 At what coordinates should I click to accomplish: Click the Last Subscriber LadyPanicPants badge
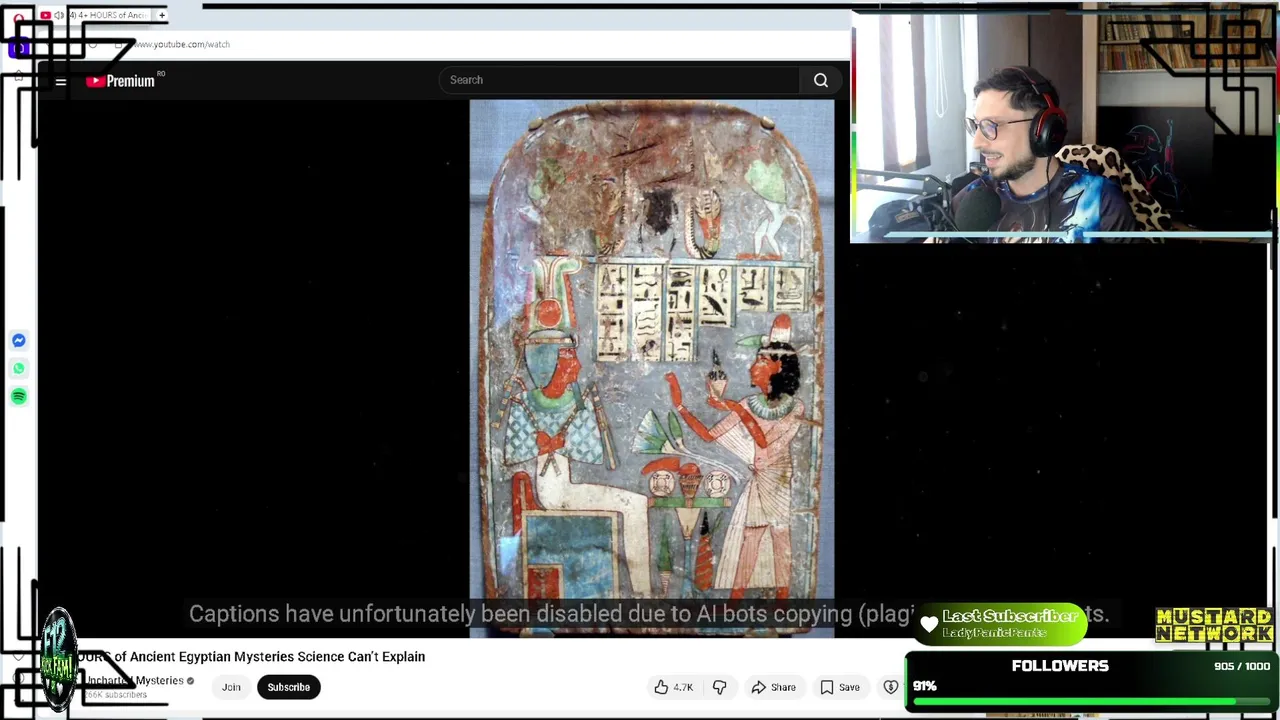click(1002, 624)
